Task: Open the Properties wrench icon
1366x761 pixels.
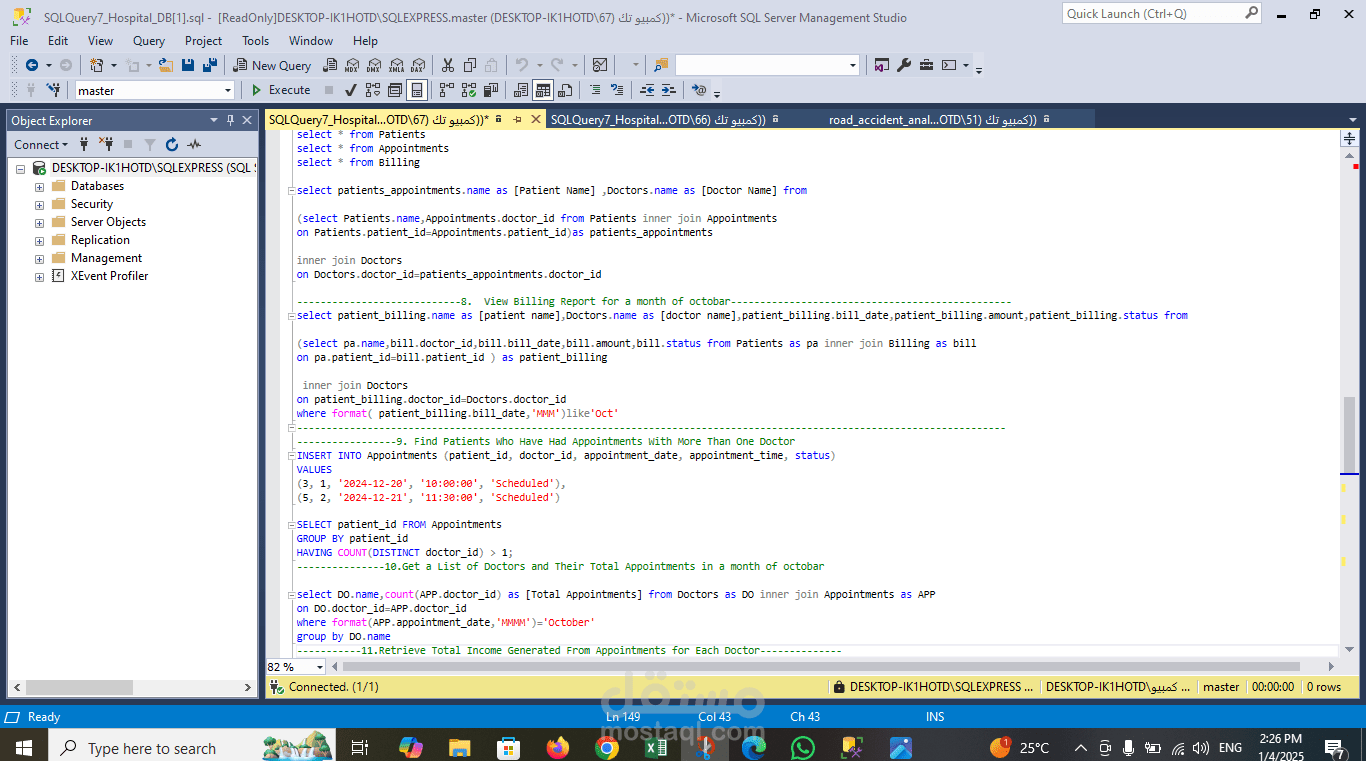Action: click(x=904, y=65)
